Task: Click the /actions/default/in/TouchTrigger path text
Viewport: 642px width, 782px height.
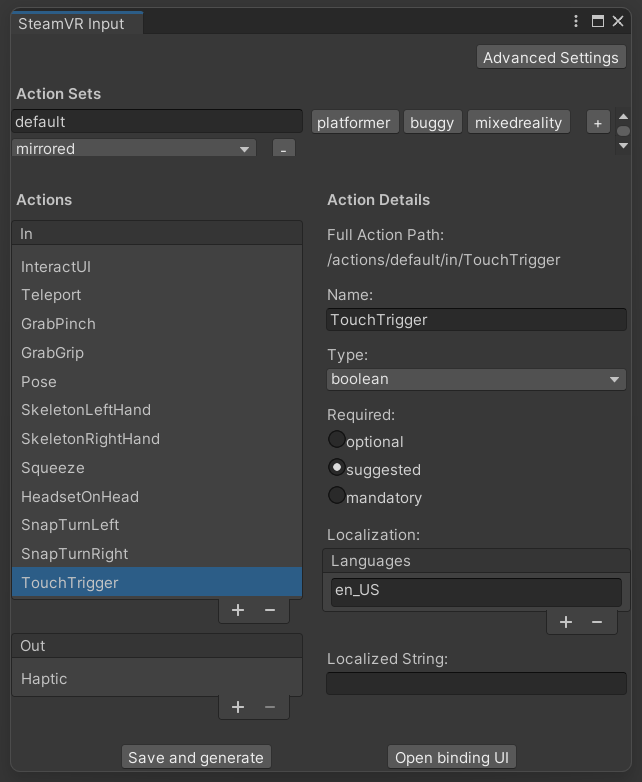Action: [x=443, y=260]
